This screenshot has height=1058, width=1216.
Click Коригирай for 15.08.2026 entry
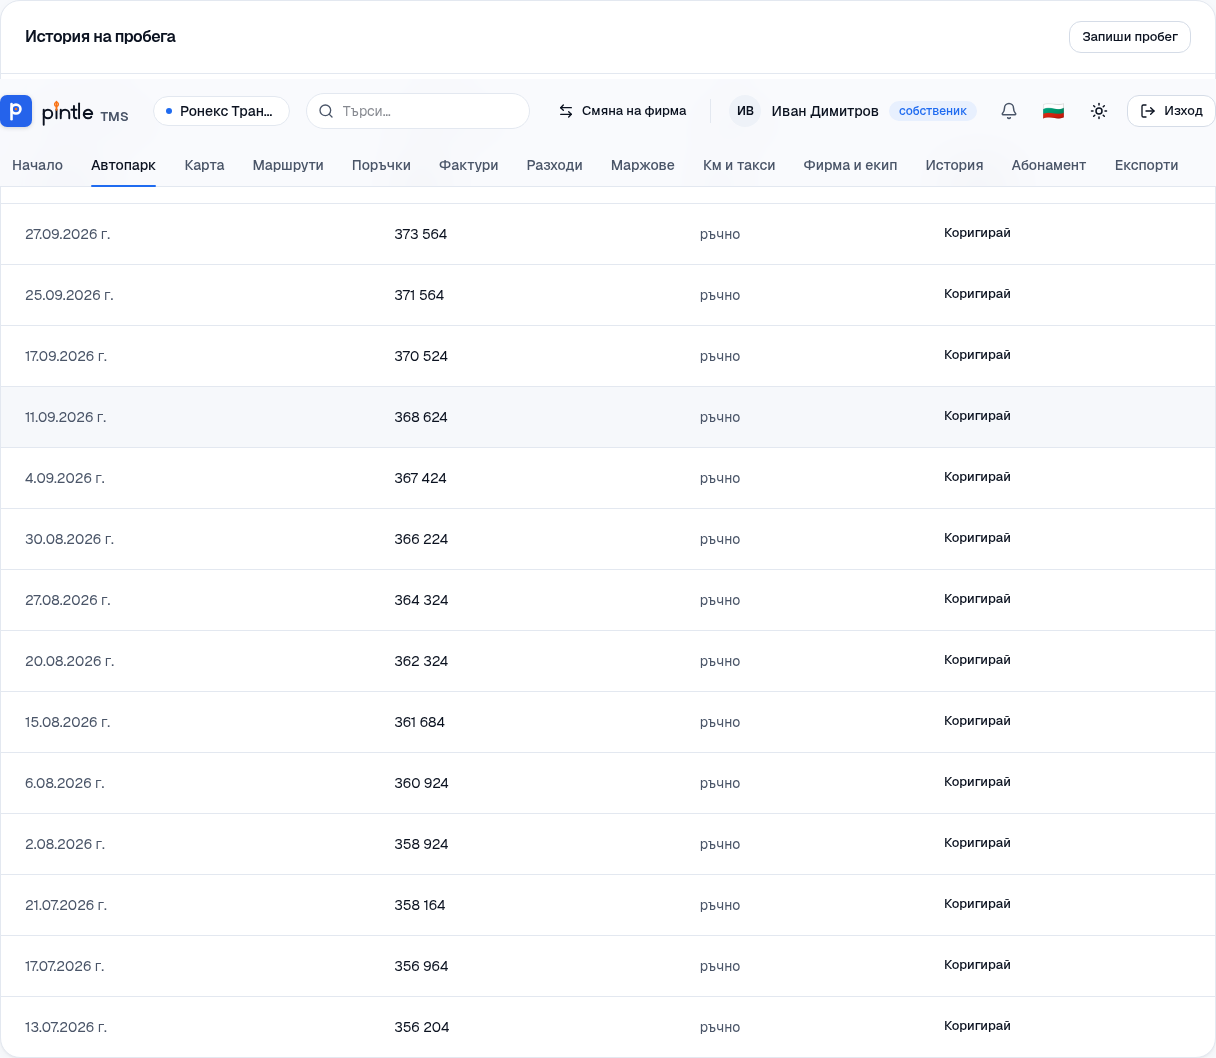[977, 721]
